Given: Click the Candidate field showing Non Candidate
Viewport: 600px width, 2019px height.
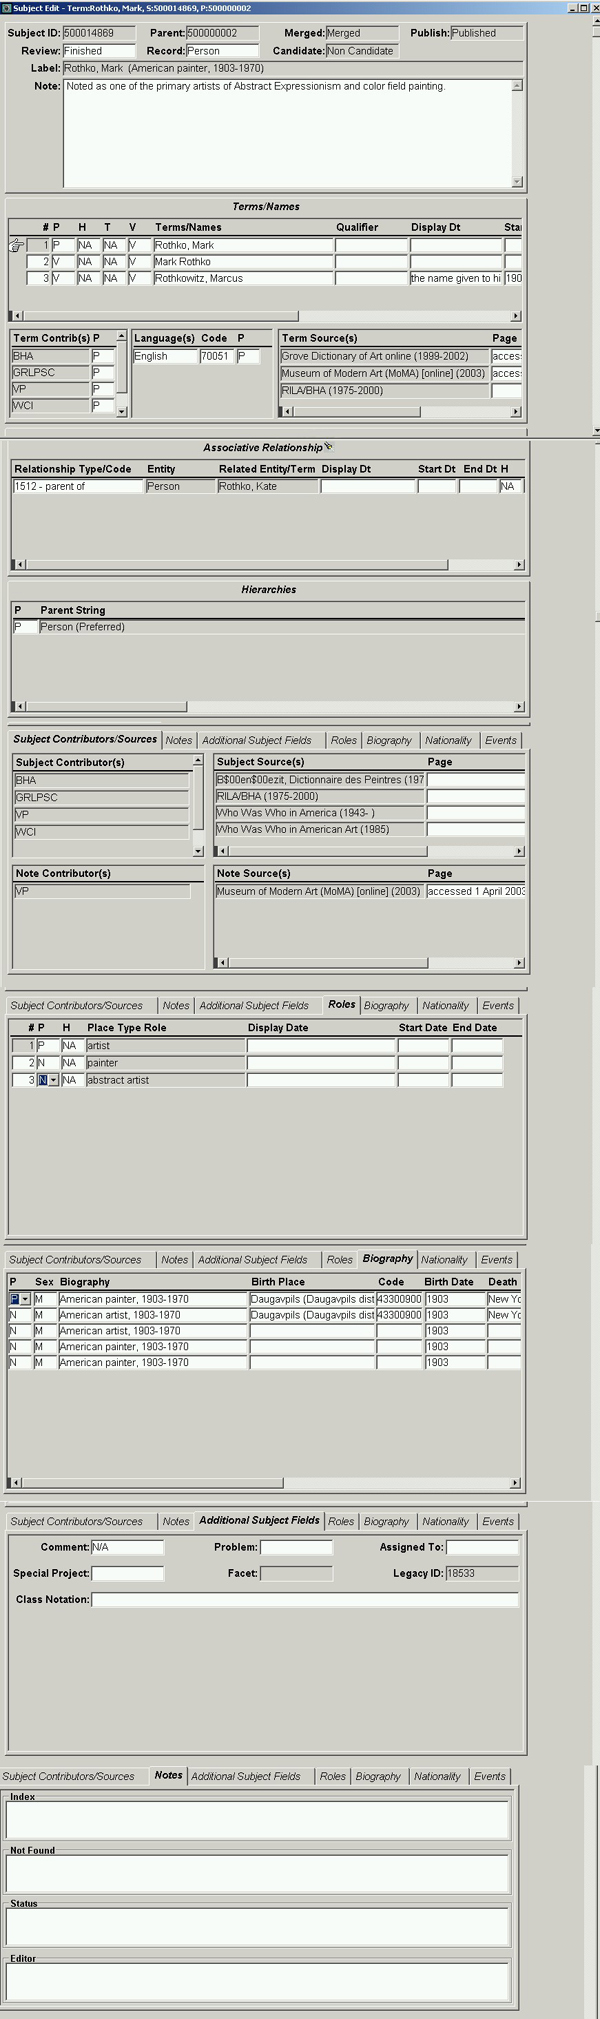Looking at the screenshot, I should 362,51.
